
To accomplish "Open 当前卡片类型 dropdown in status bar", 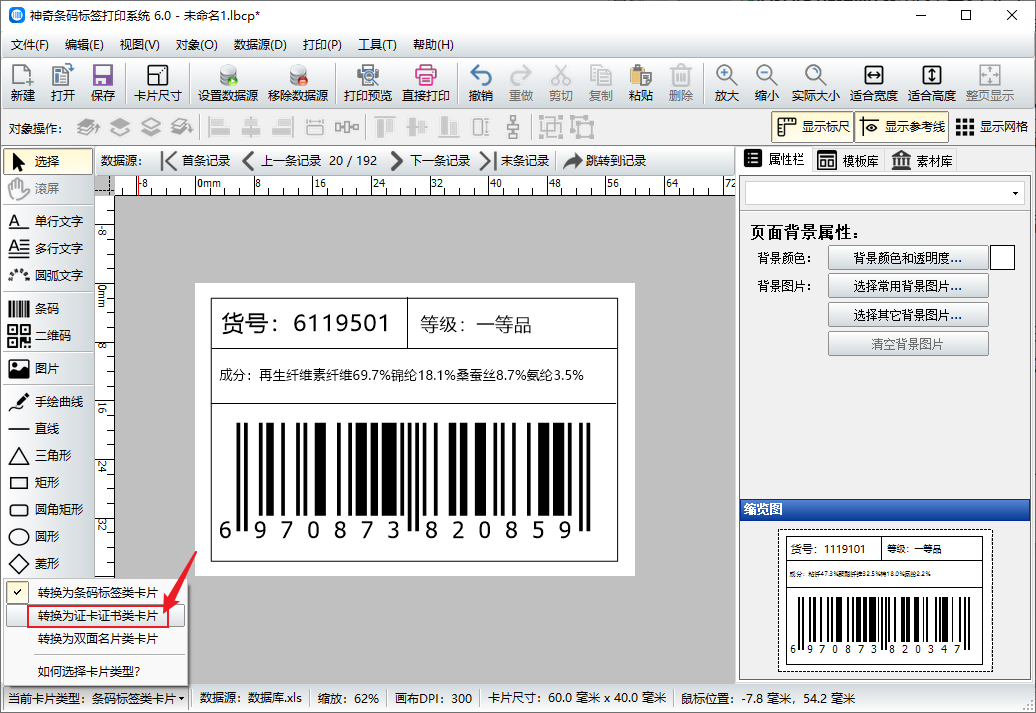I will (96, 698).
